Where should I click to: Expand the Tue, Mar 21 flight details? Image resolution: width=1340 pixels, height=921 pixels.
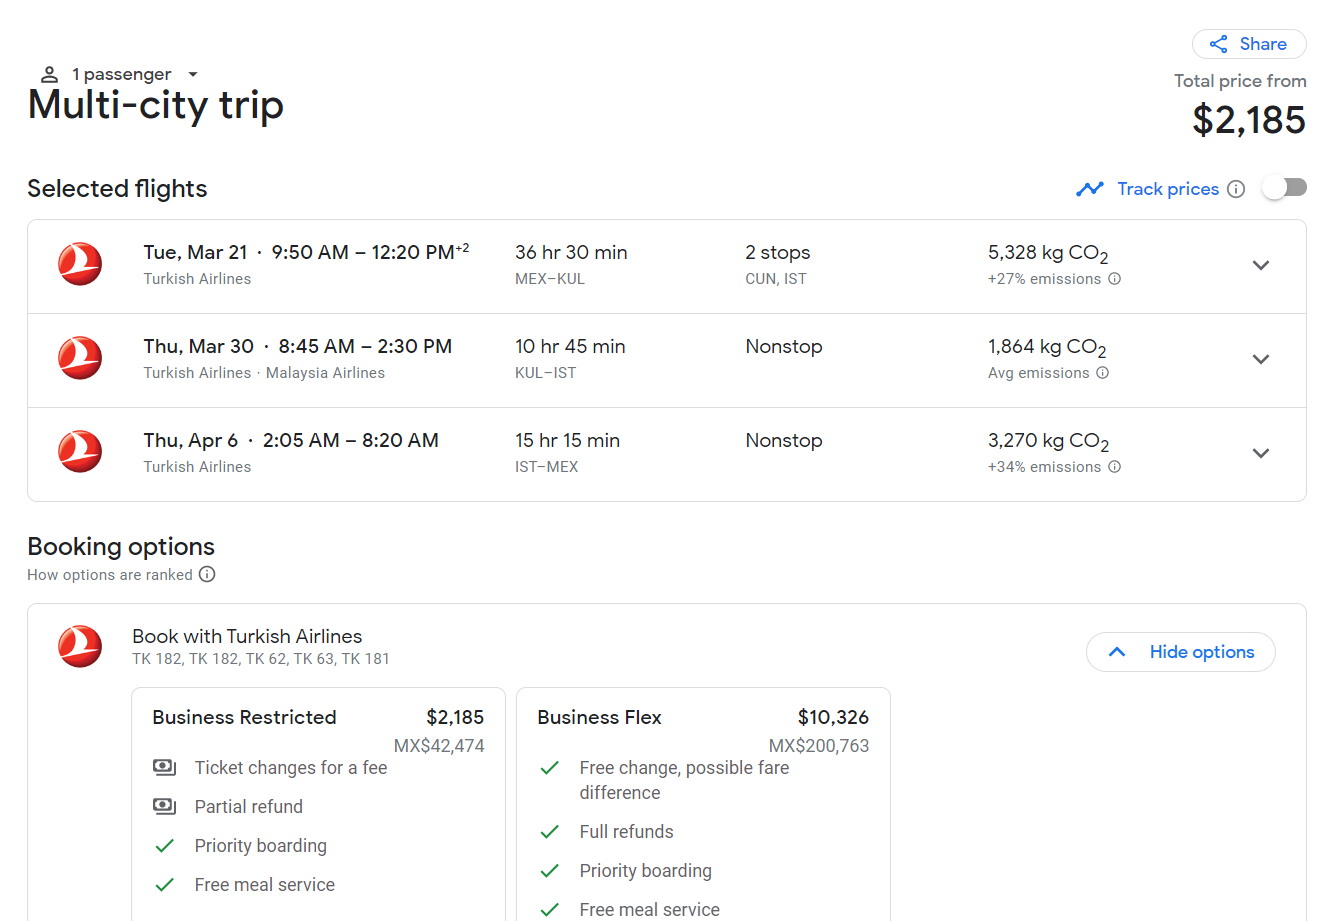[x=1261, y=265]
